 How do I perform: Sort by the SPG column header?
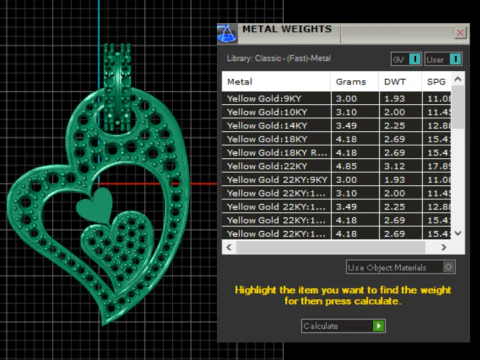(436, 82)
